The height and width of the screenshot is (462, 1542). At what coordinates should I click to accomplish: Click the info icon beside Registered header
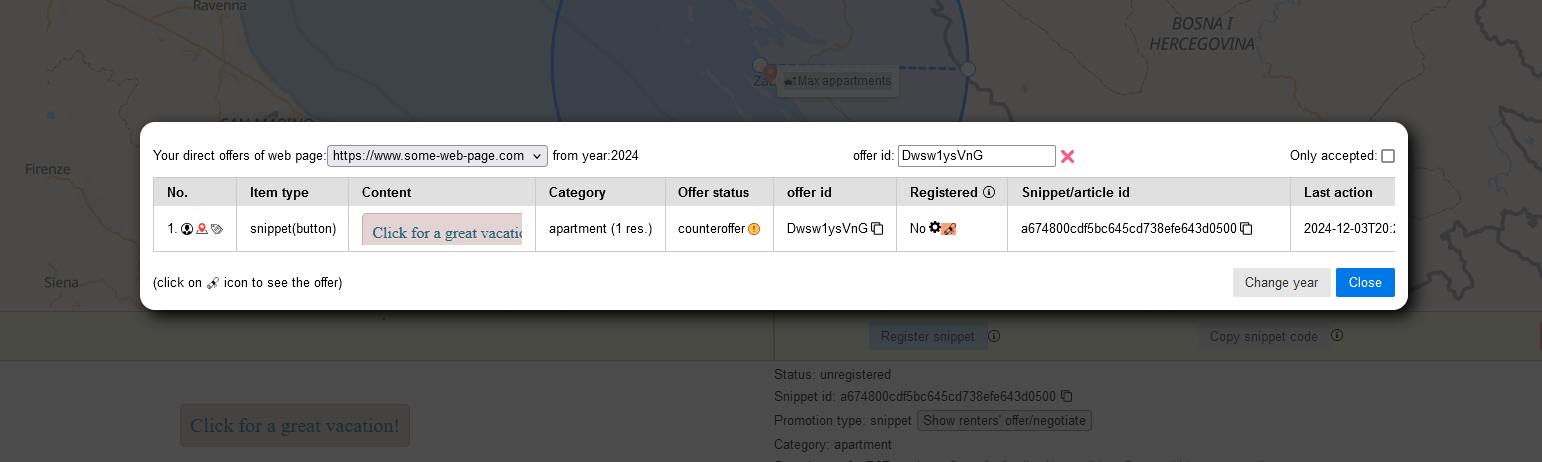(989, 192)
